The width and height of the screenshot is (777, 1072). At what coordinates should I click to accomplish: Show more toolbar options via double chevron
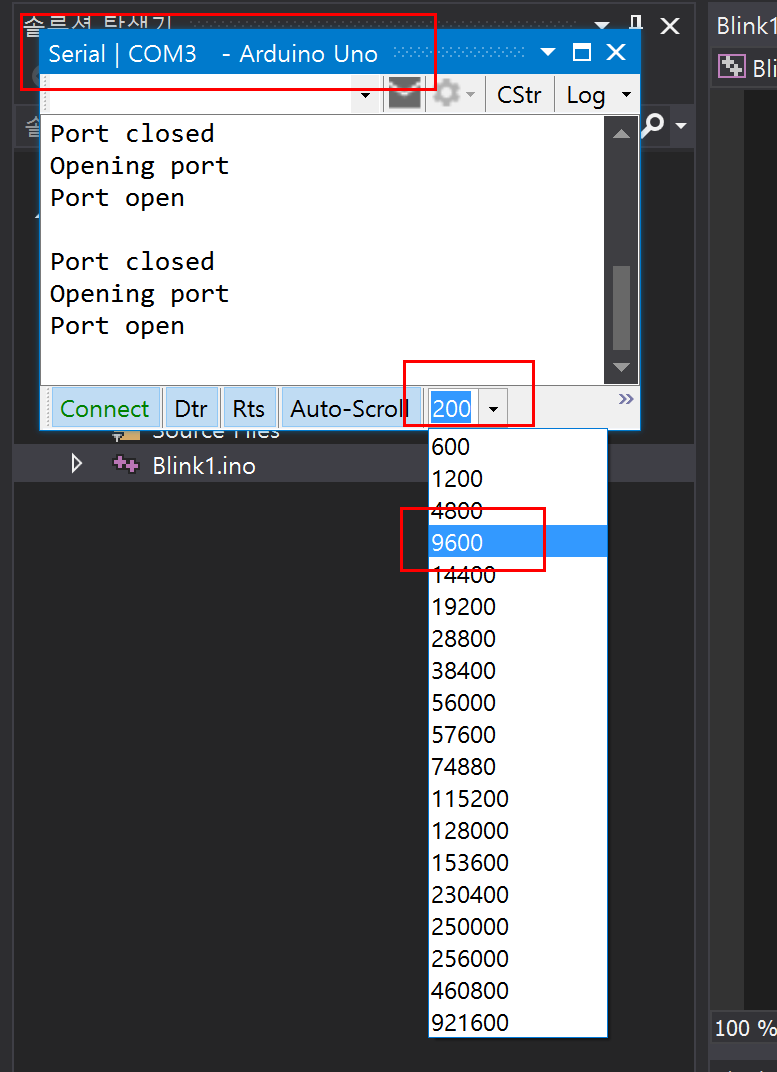click(x=625, y=399)
